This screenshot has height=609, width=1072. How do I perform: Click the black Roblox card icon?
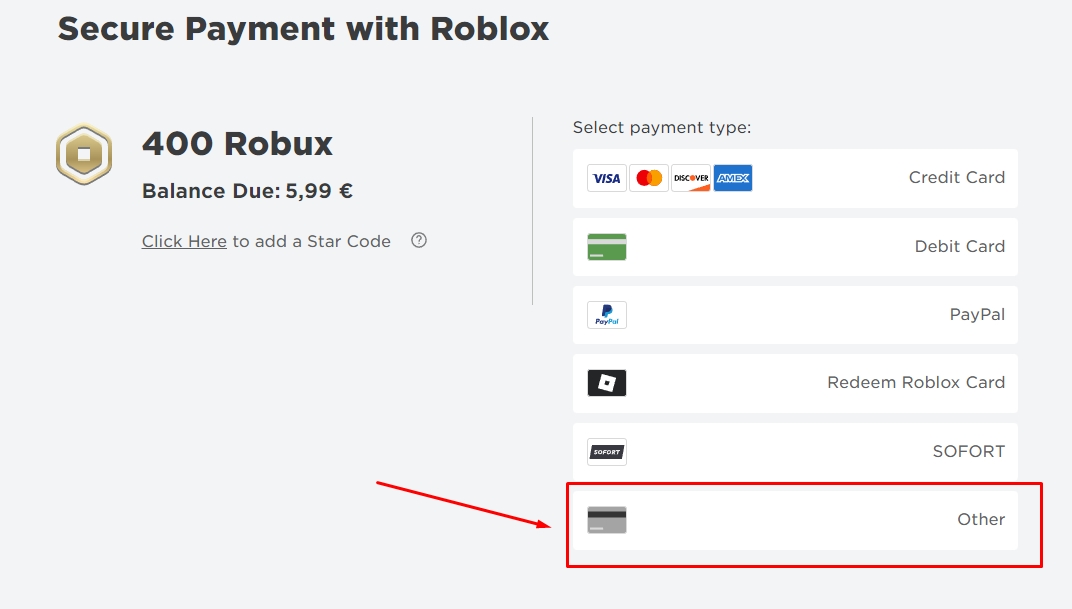click(607, 383)
